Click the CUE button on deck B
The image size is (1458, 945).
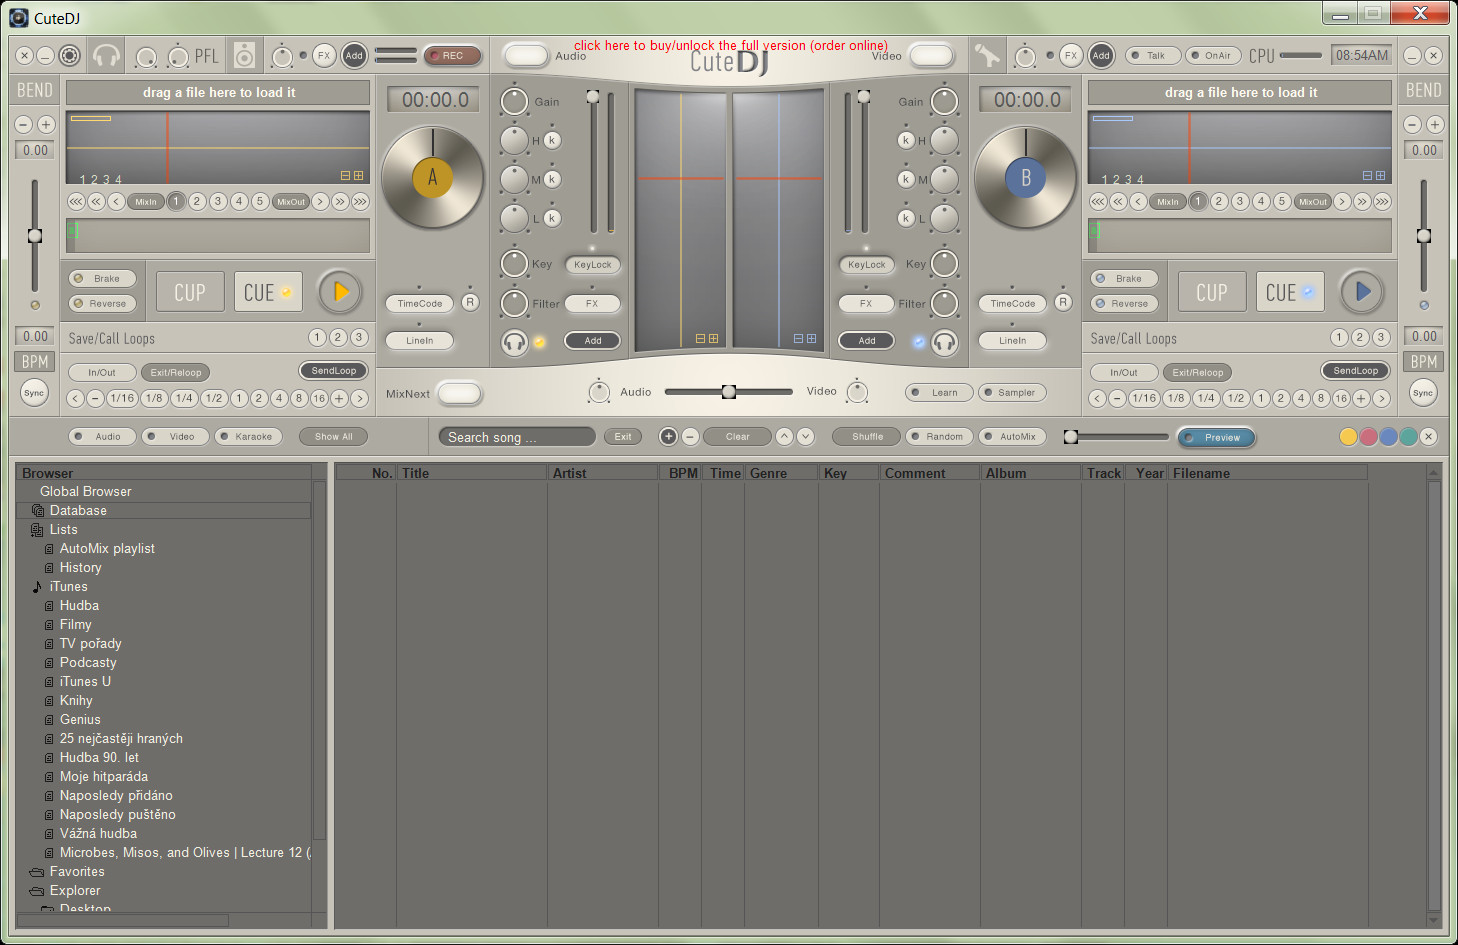pos(1290,292)
